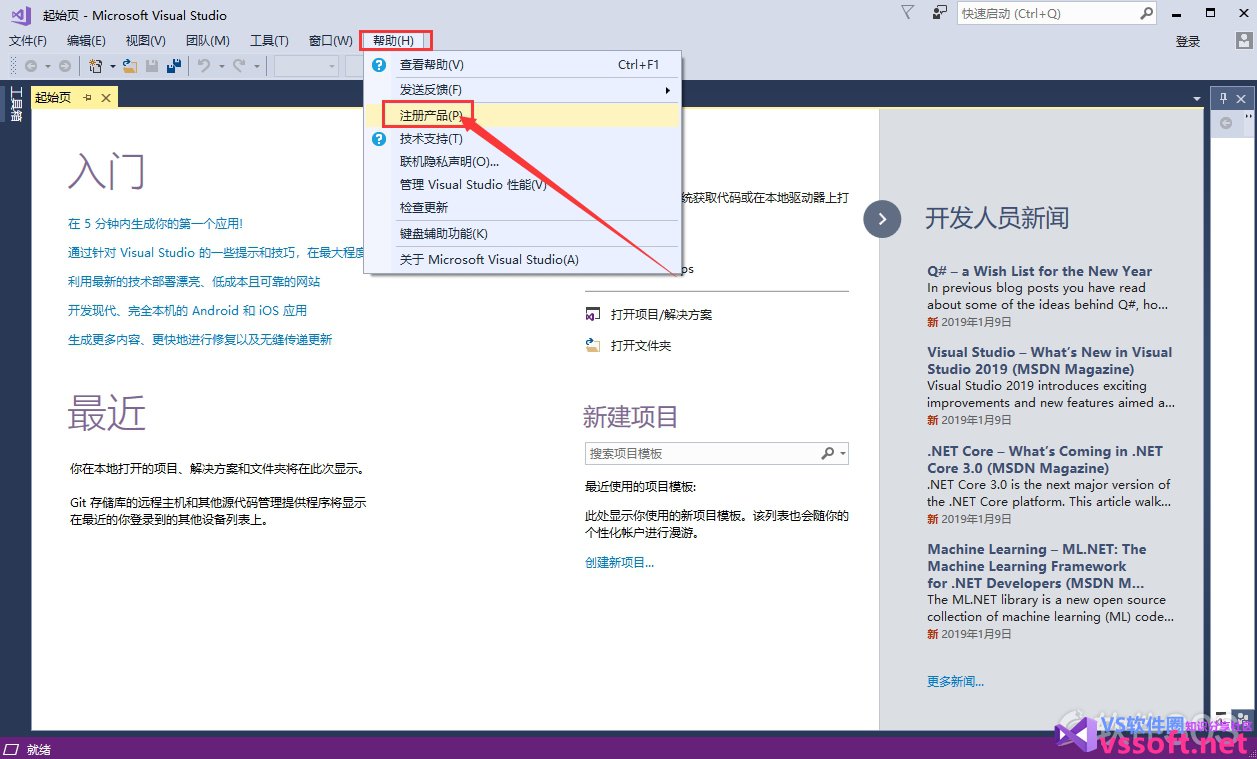Click the magnifier icon in 快速启动 box
The height and width of the screenshot is (759, 1257).
(1146, 14)
